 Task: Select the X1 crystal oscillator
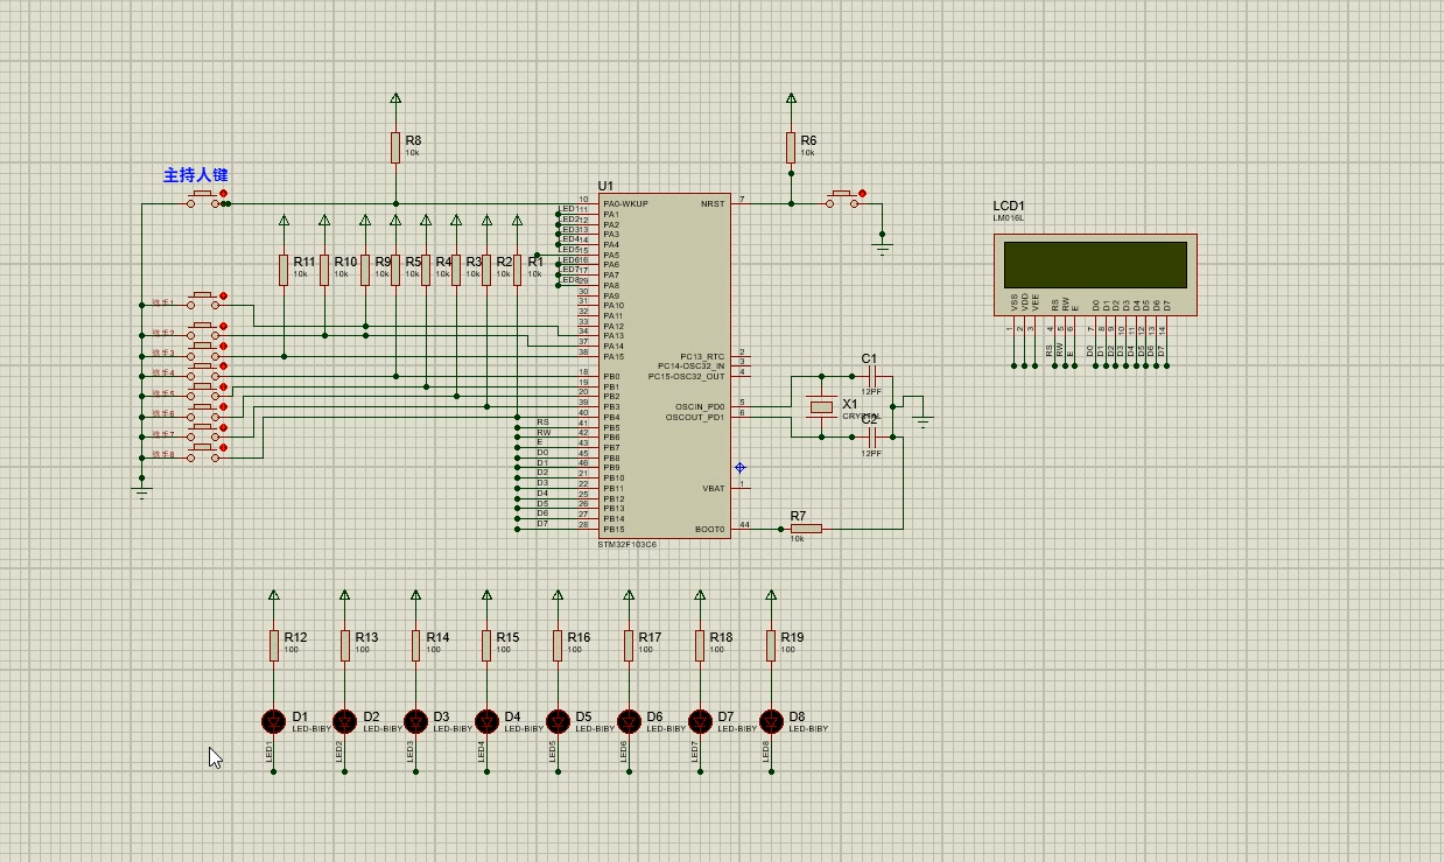pos(821,406)
